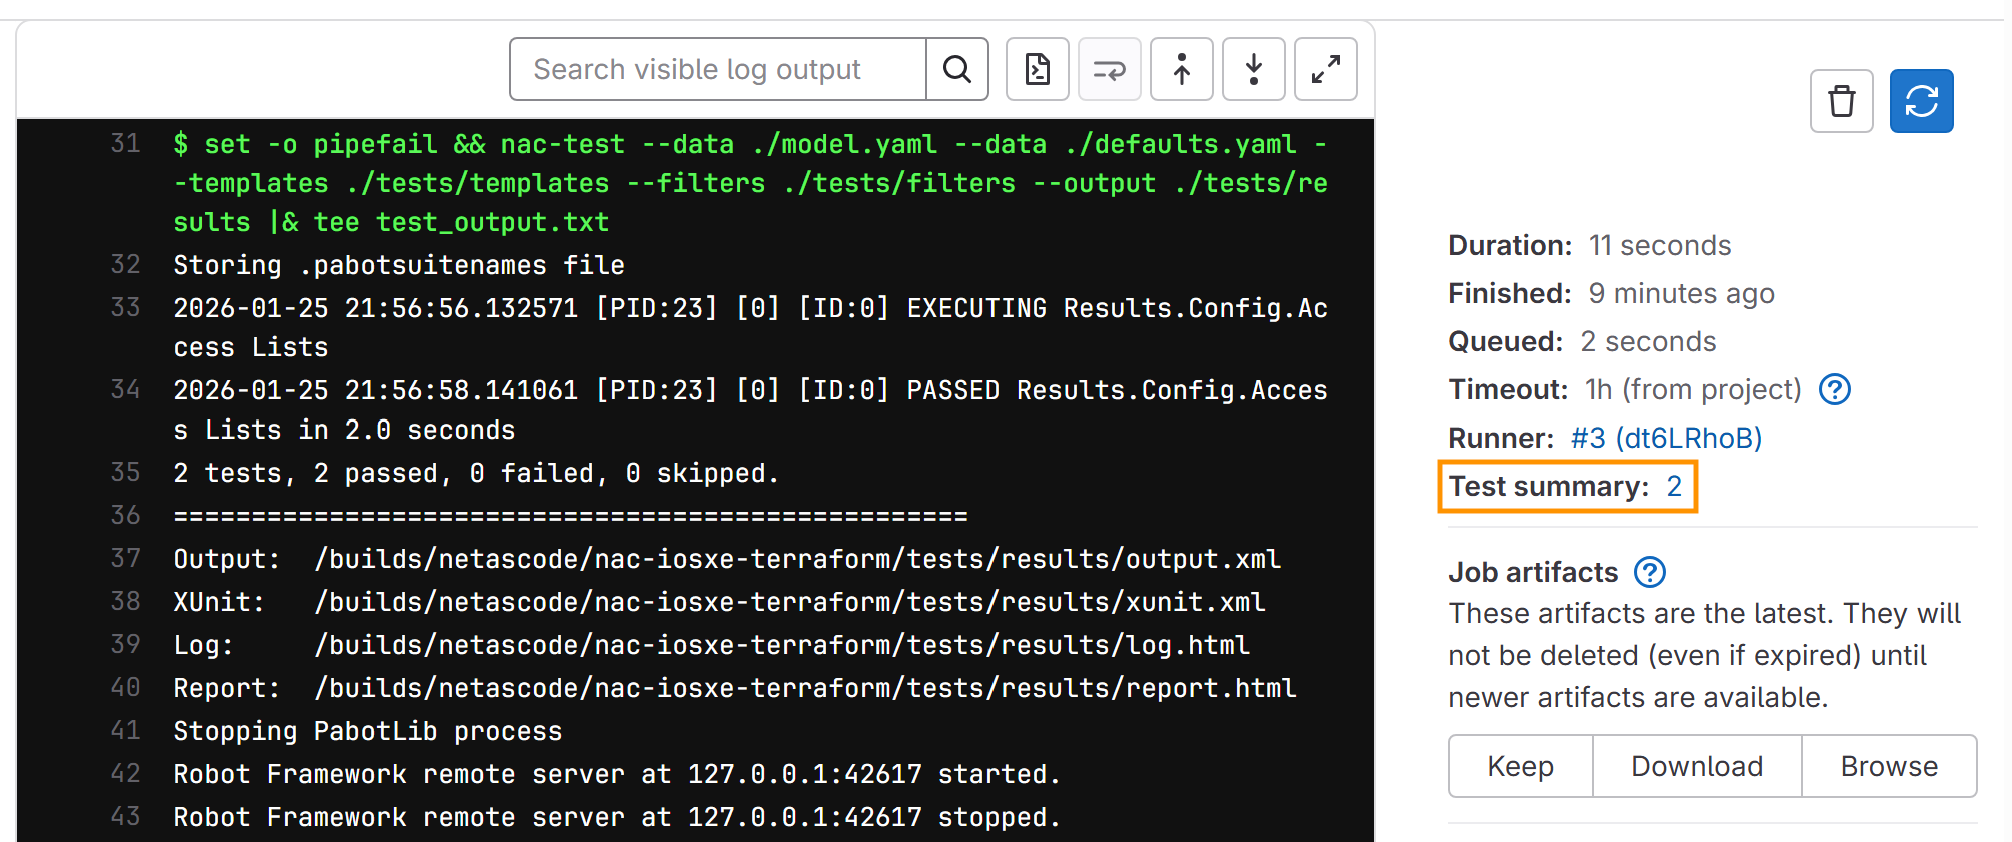Click the 'Timeout: 1h (from project)' text
Screen dimensions: 2012x842
click(1625, 389)
